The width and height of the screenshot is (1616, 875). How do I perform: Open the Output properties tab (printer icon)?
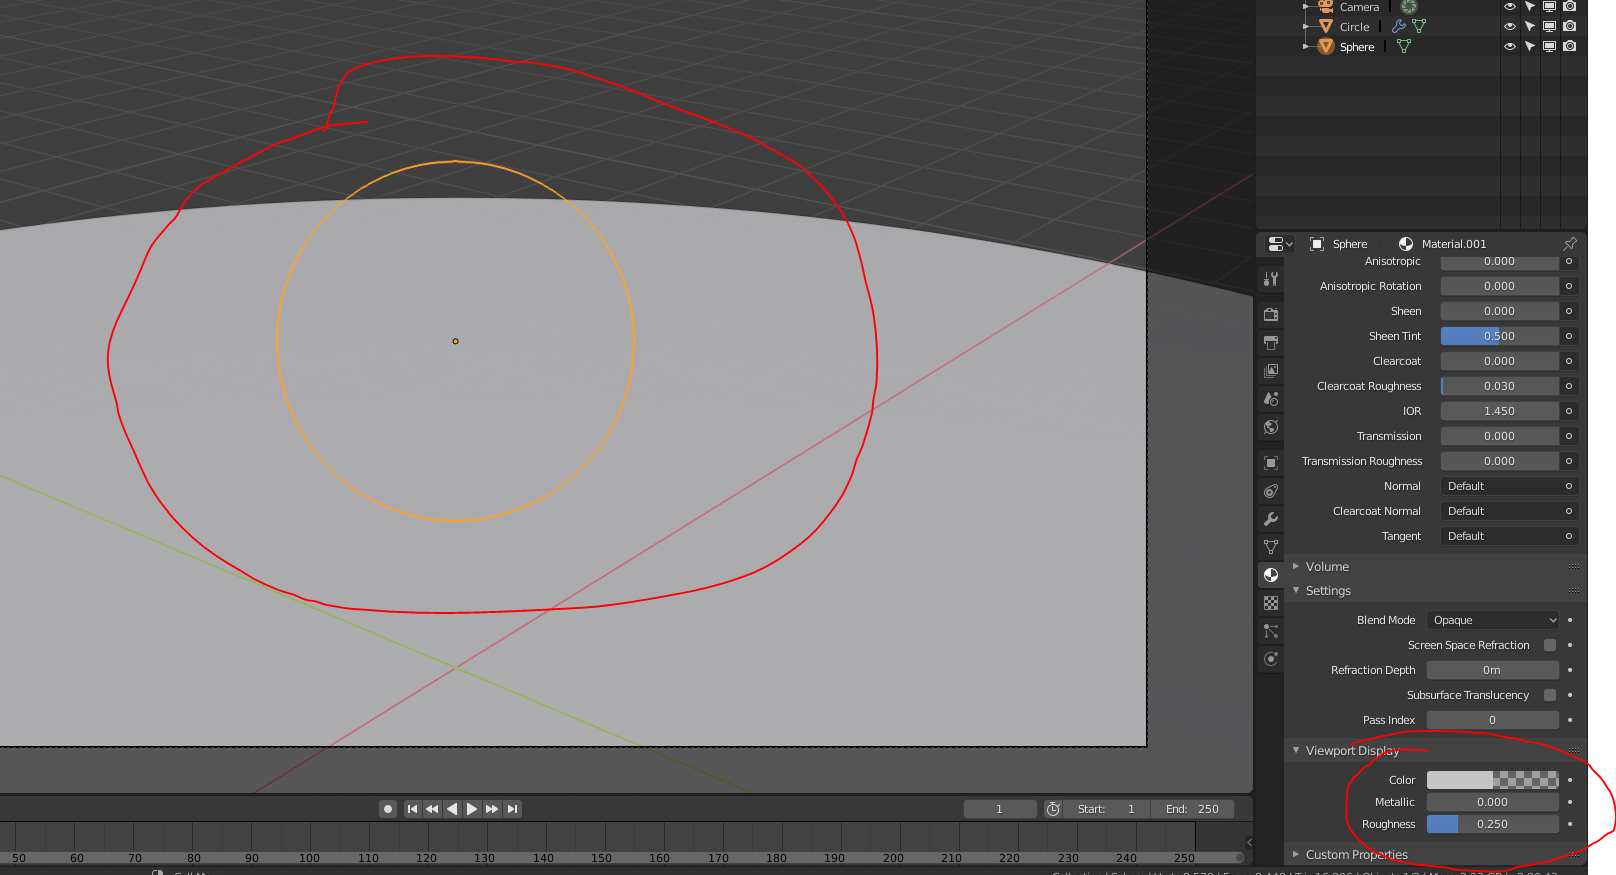(1271, 342)
